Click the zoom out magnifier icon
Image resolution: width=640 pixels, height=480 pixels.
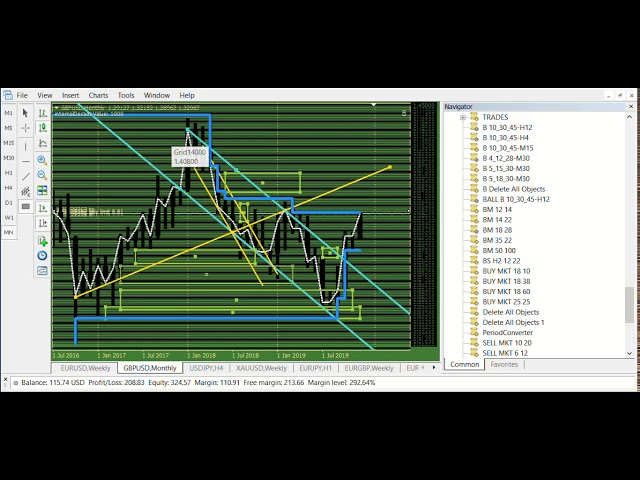(42, 175)
